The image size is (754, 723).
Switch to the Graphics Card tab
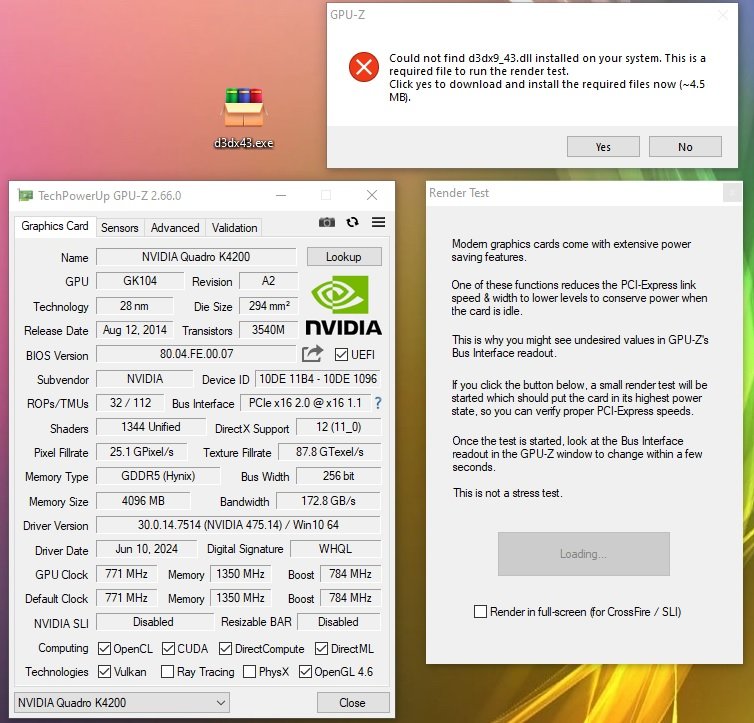pos(55,226)
